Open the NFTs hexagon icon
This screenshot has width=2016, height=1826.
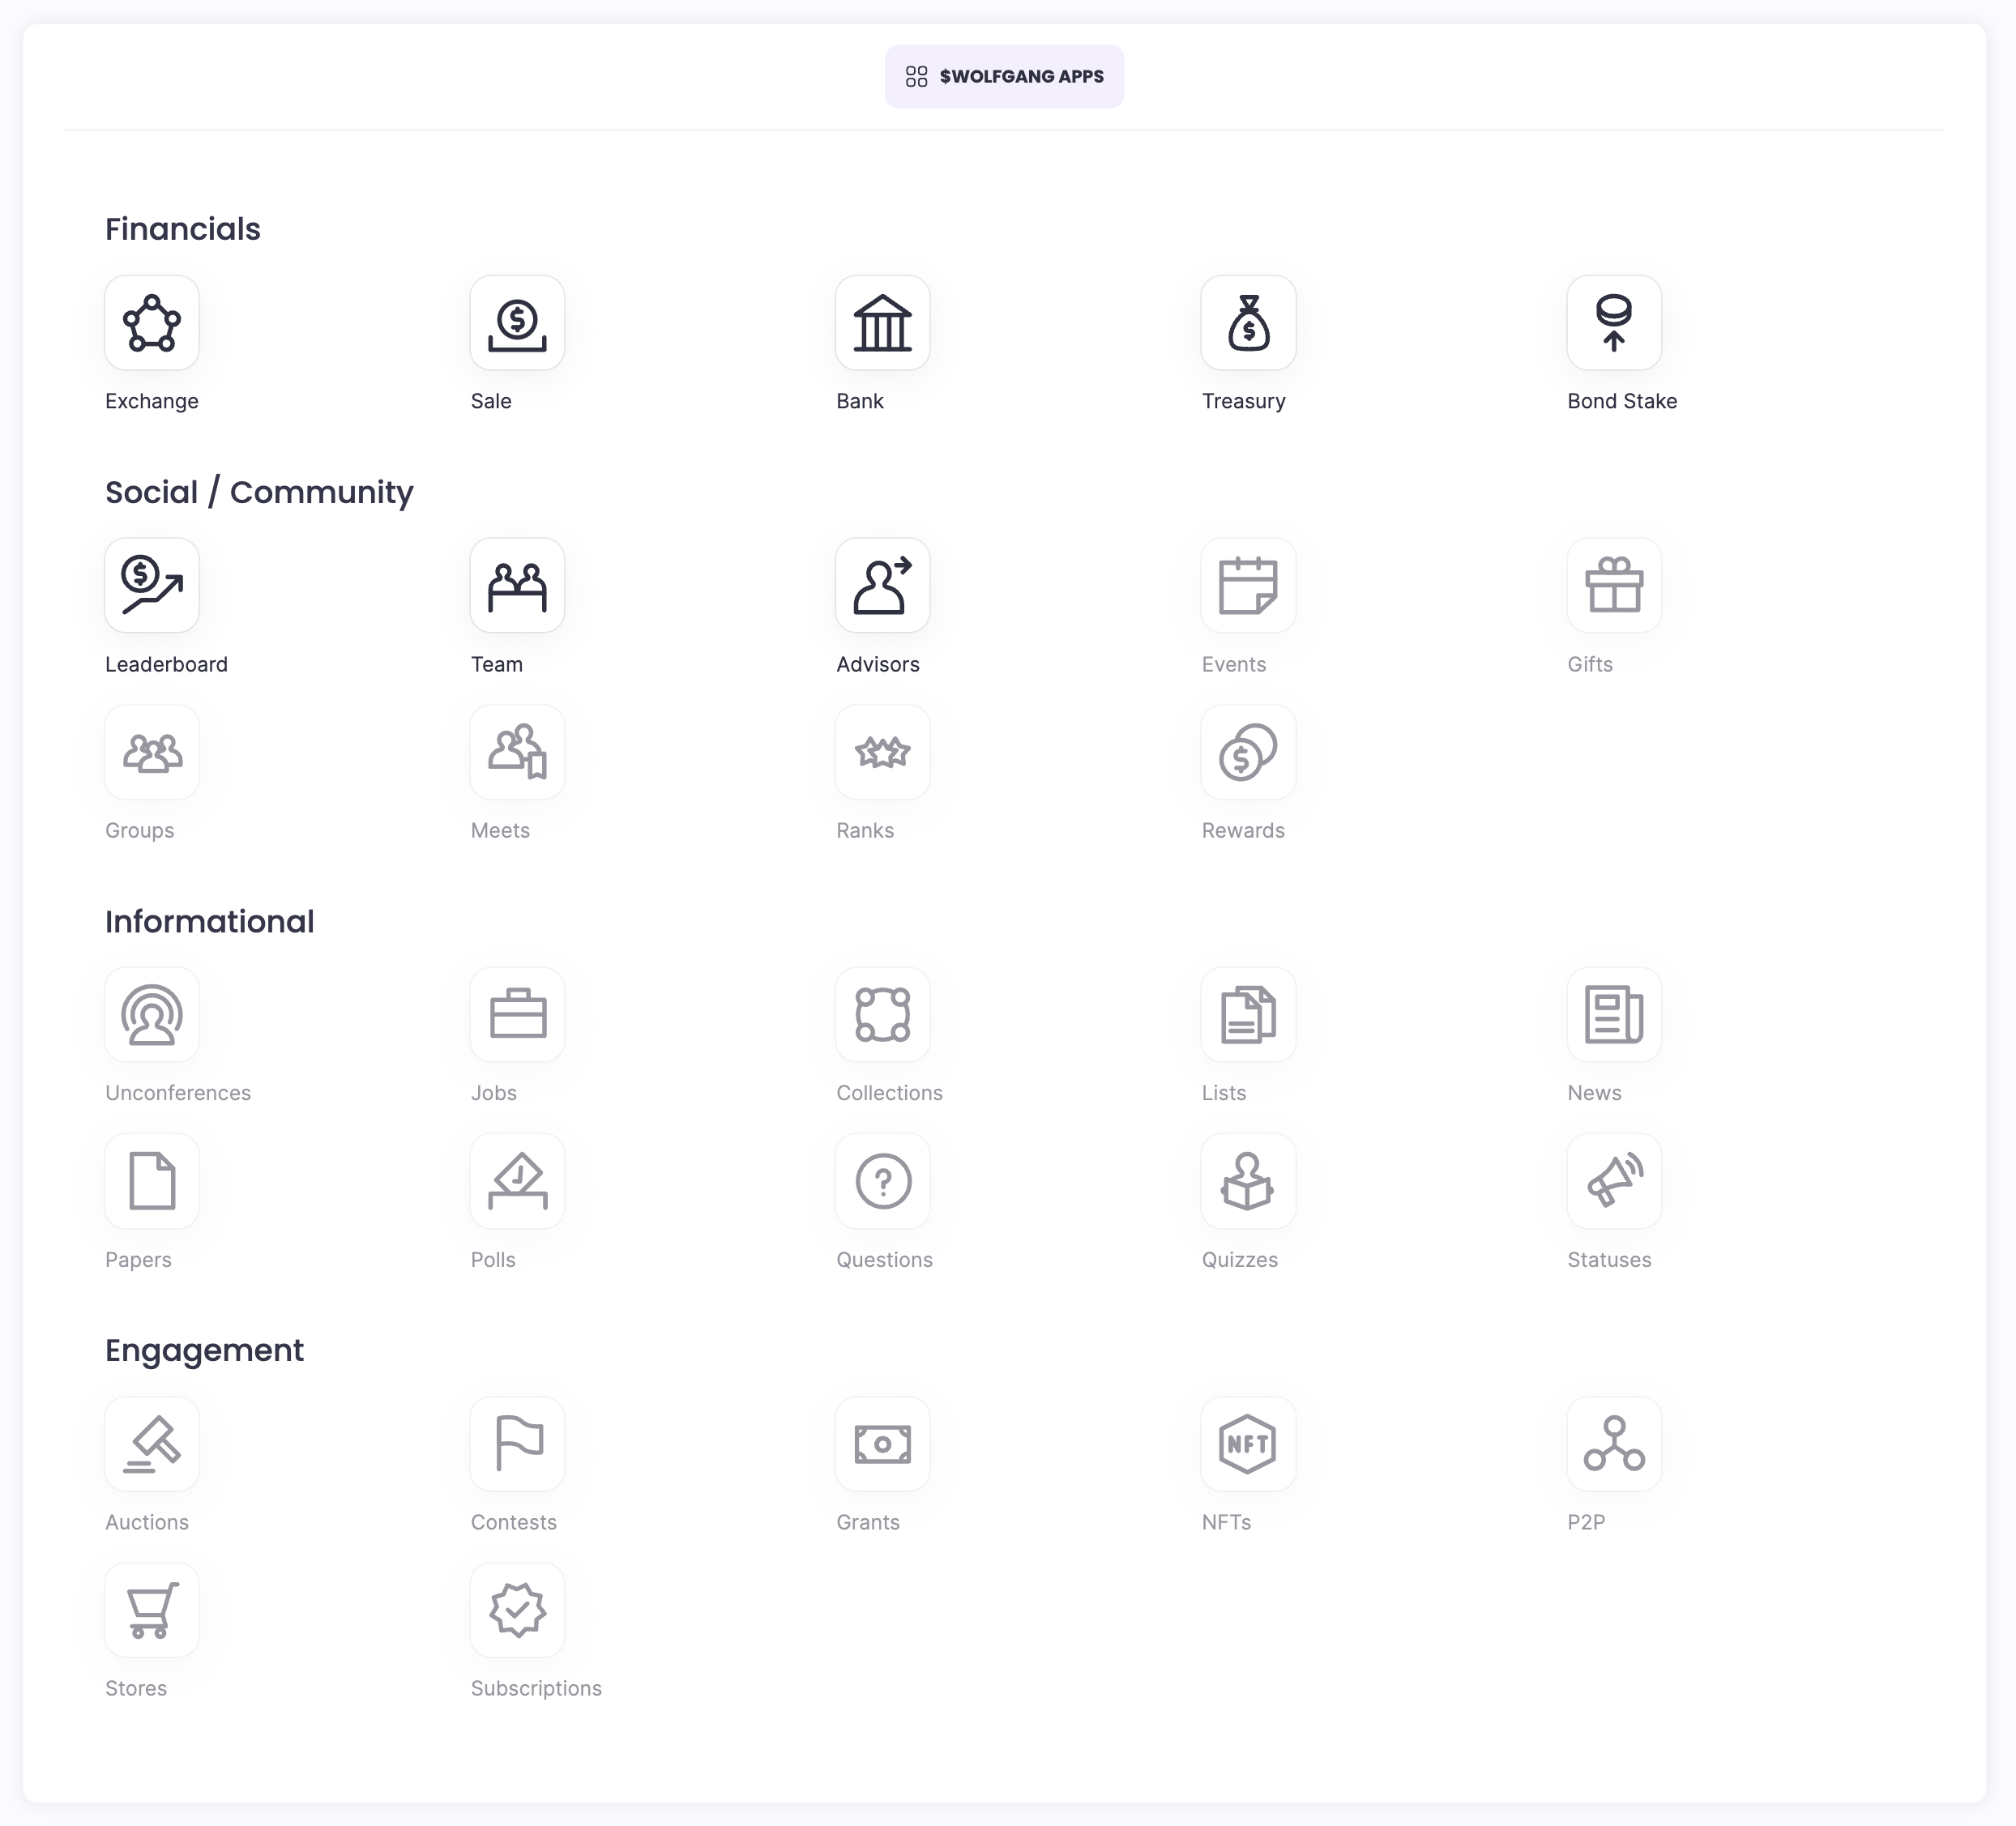tap(1248, 1444)
